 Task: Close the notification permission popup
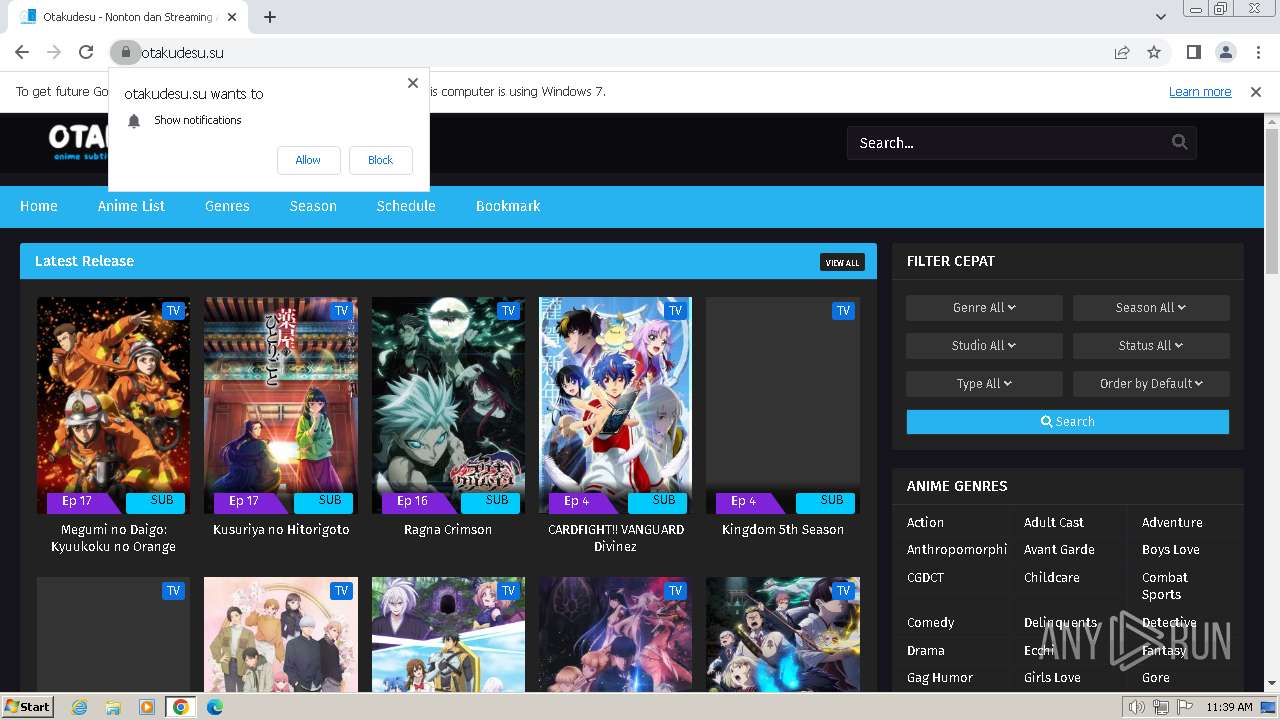(413, 83)
